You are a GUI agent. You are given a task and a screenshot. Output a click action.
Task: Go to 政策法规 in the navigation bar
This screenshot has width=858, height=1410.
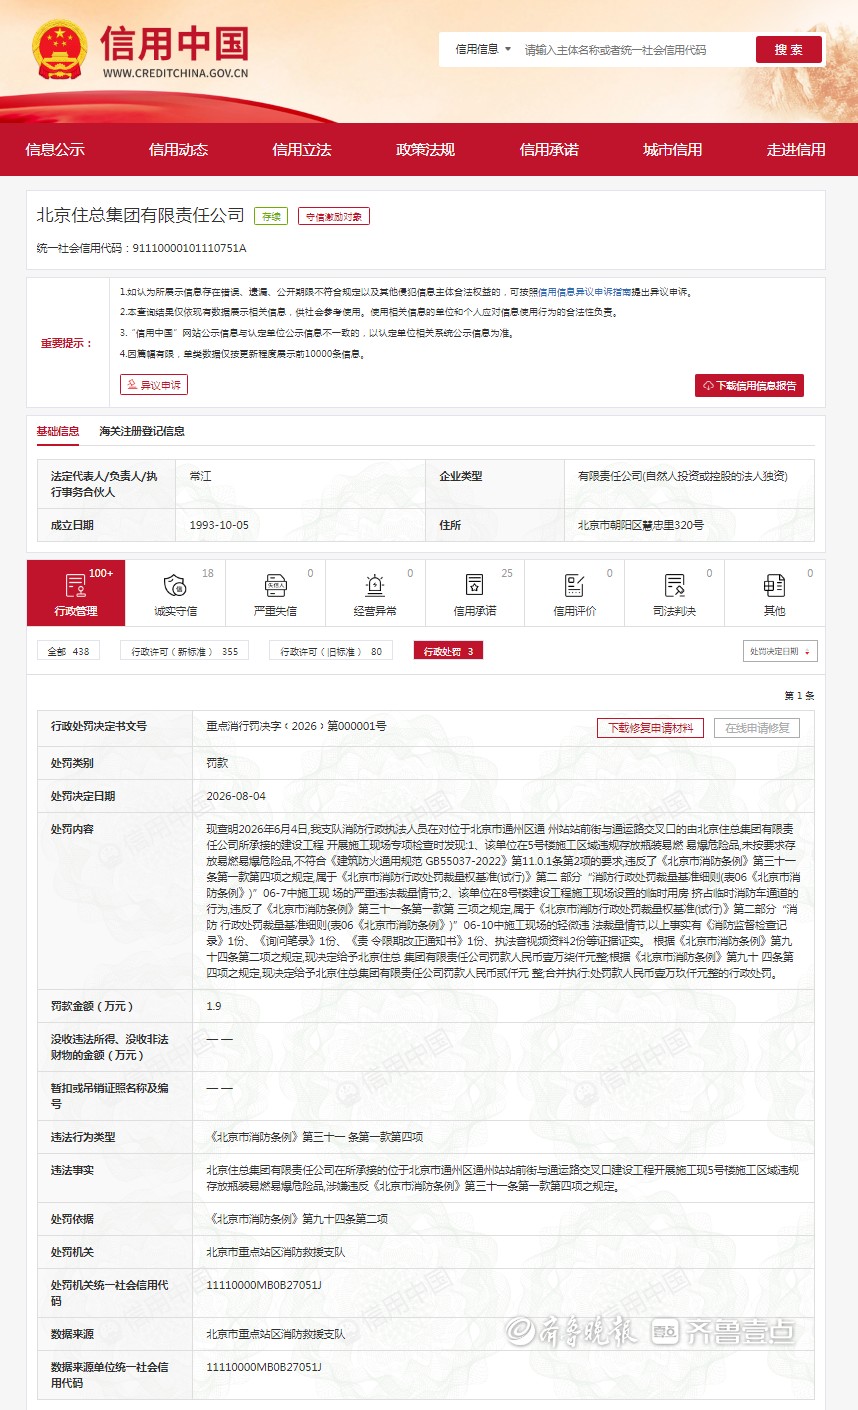425,150
